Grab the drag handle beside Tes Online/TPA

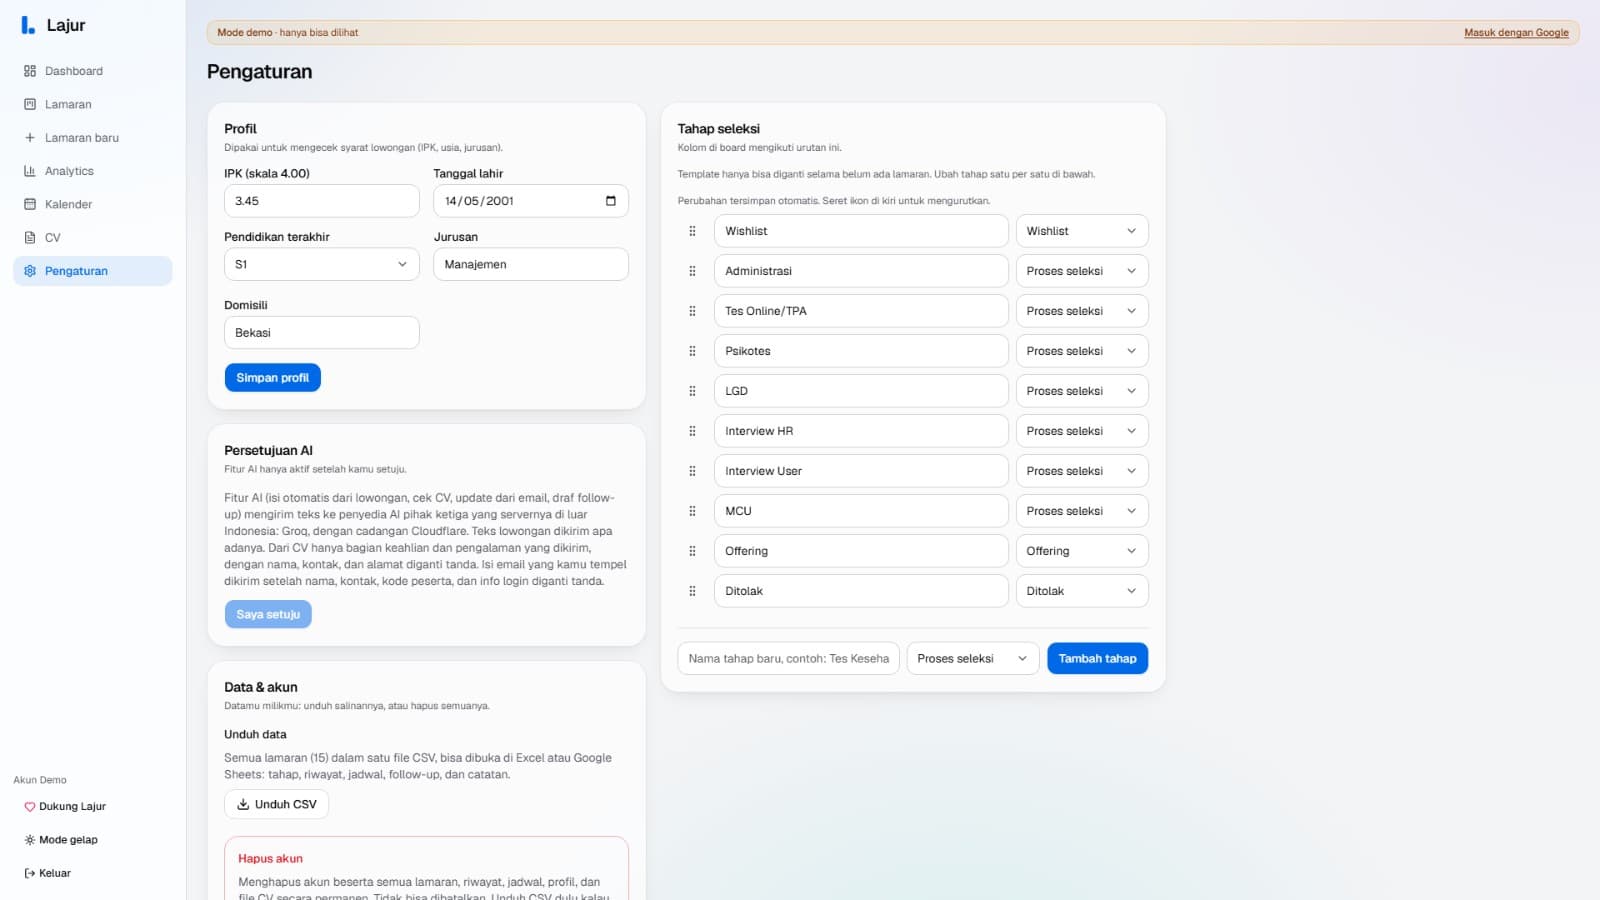coord(692,311)
